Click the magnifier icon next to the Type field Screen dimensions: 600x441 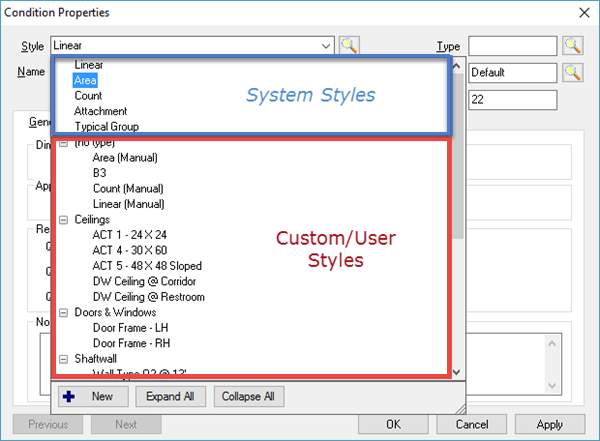click(x=572, y=46)
